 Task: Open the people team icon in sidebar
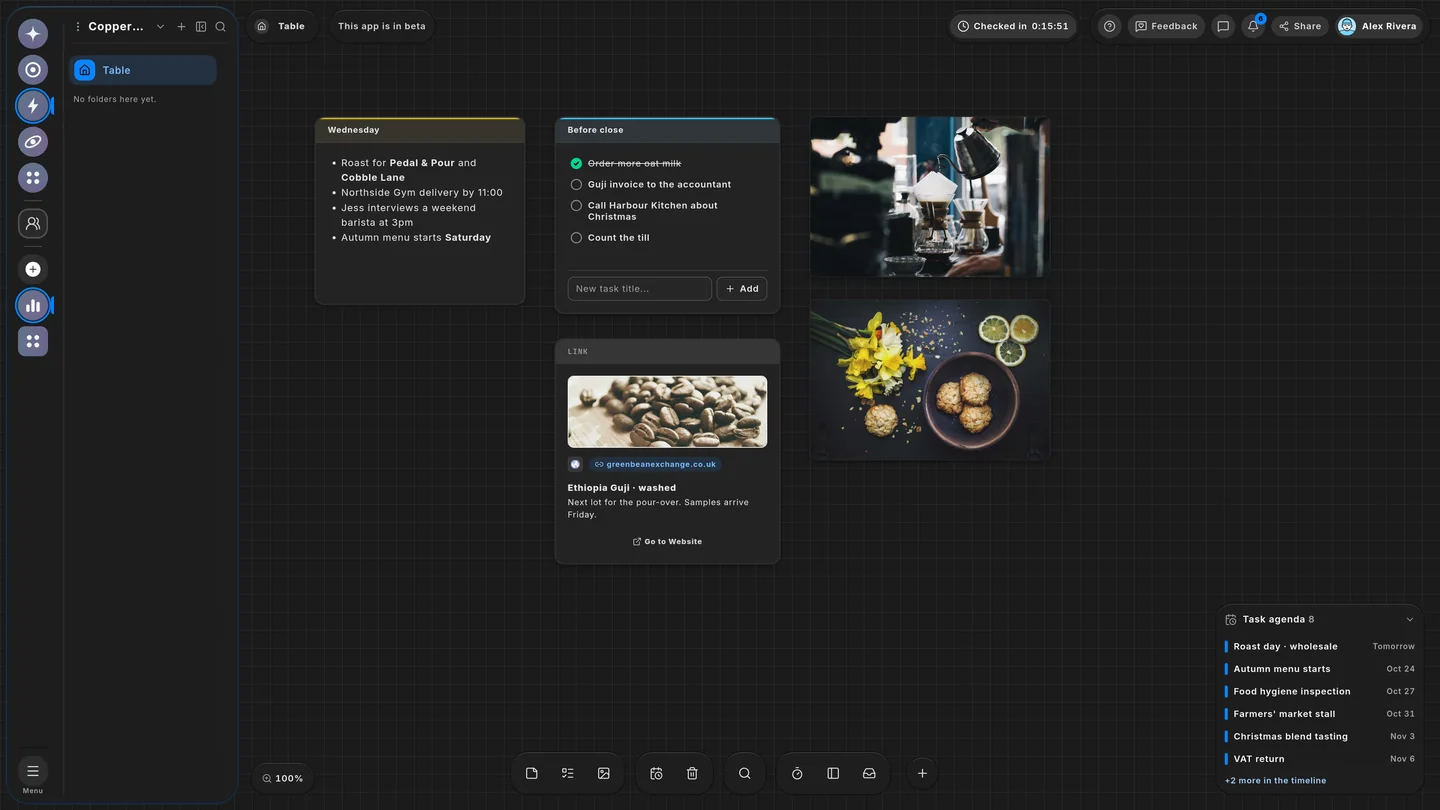pyautogui.click(x=33, y=224)
